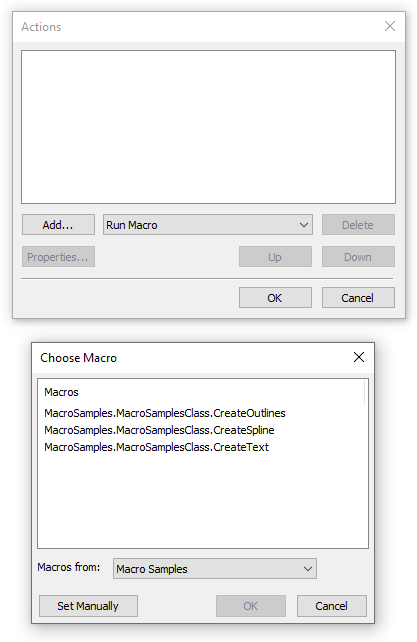Viewport: 417px width, 642px height.
Task: Click the disabled Delete button
Action: pyautogui.click(x=358, y=224)
